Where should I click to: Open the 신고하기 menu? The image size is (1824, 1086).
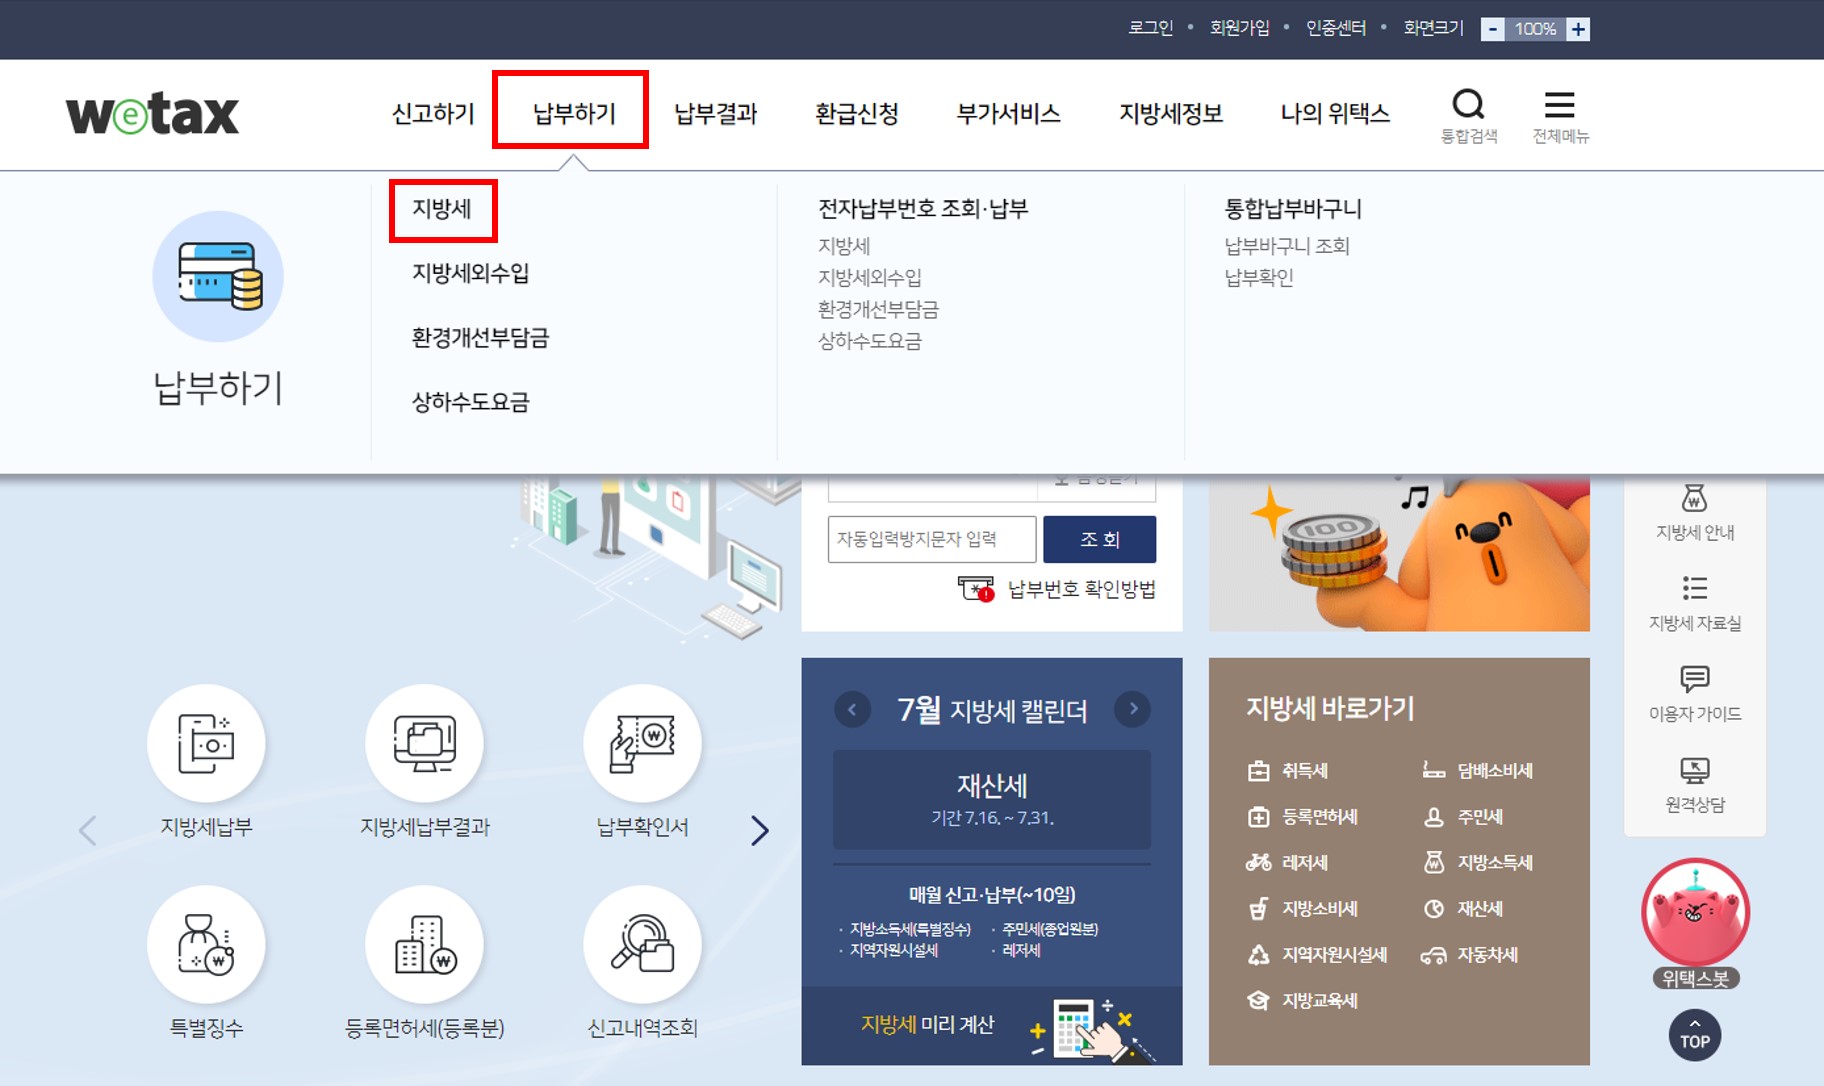(x=433, y=114)
